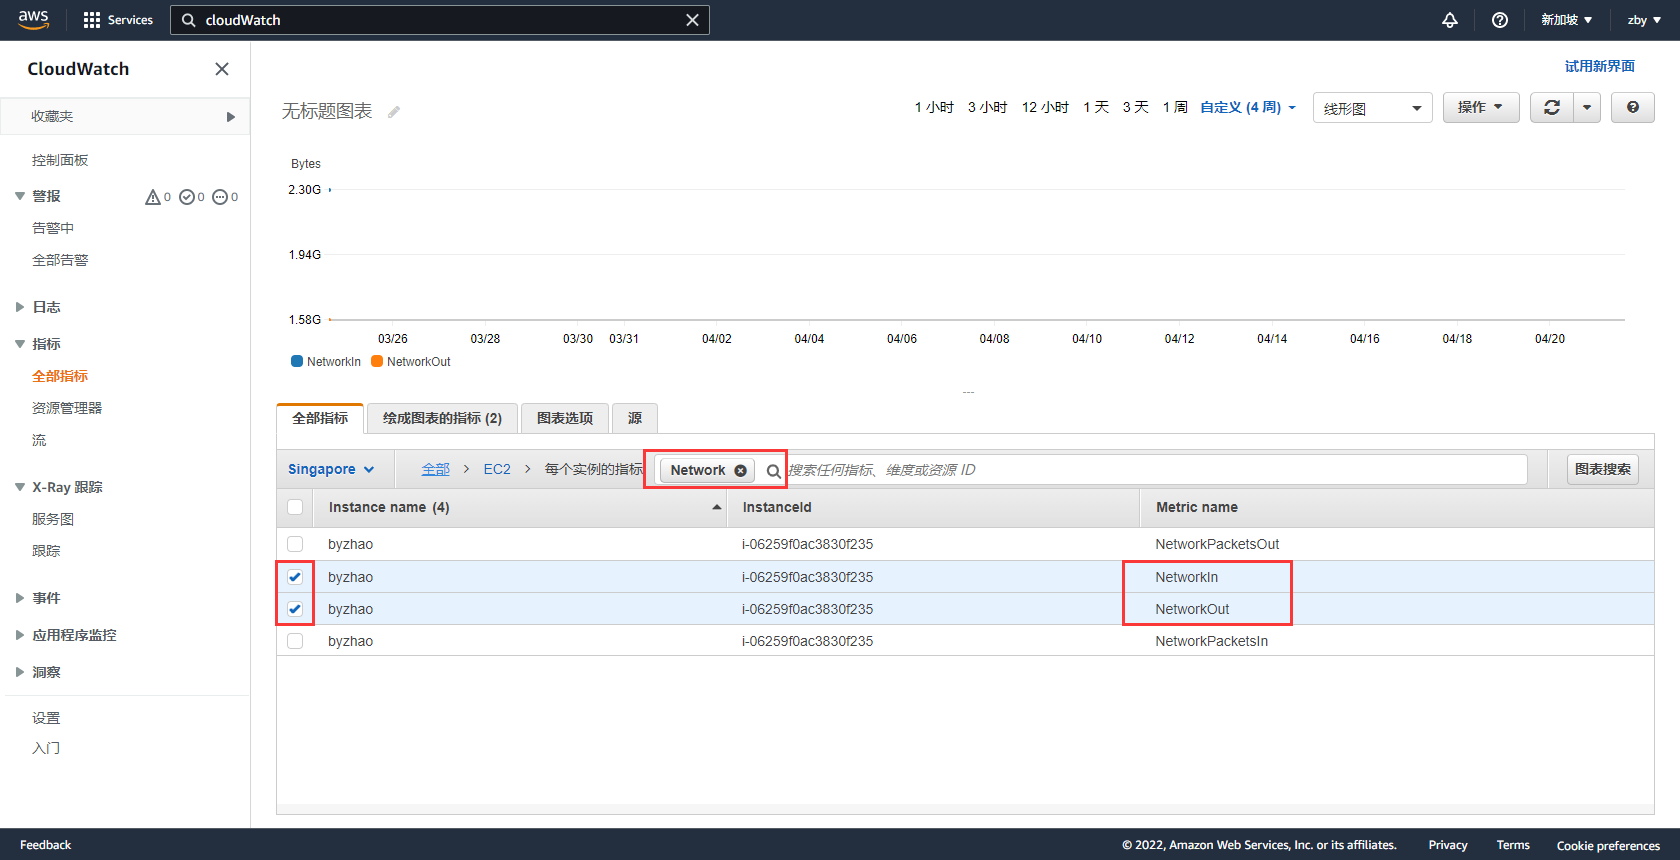Check the NetworkPacketsOut row checkbox
The image size is (1680, 860).
(x=295, y=544)
